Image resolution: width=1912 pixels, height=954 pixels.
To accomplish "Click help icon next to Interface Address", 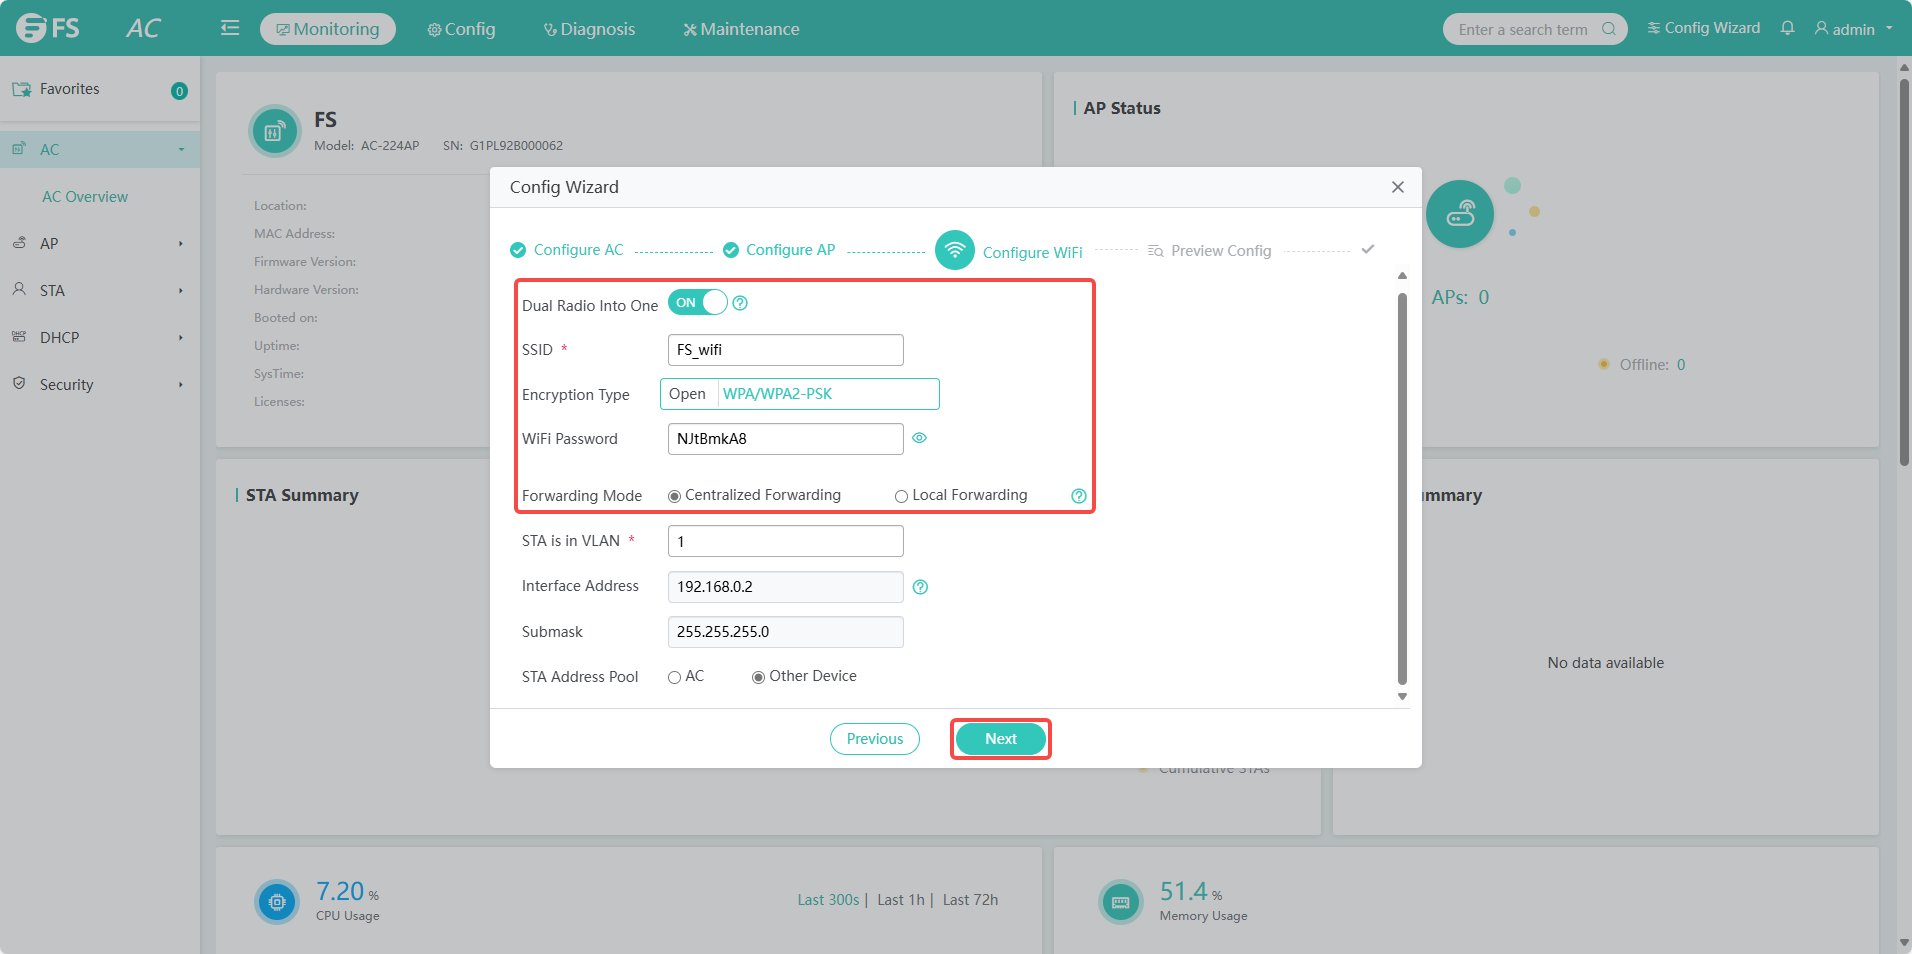I will tap(920, 587).
